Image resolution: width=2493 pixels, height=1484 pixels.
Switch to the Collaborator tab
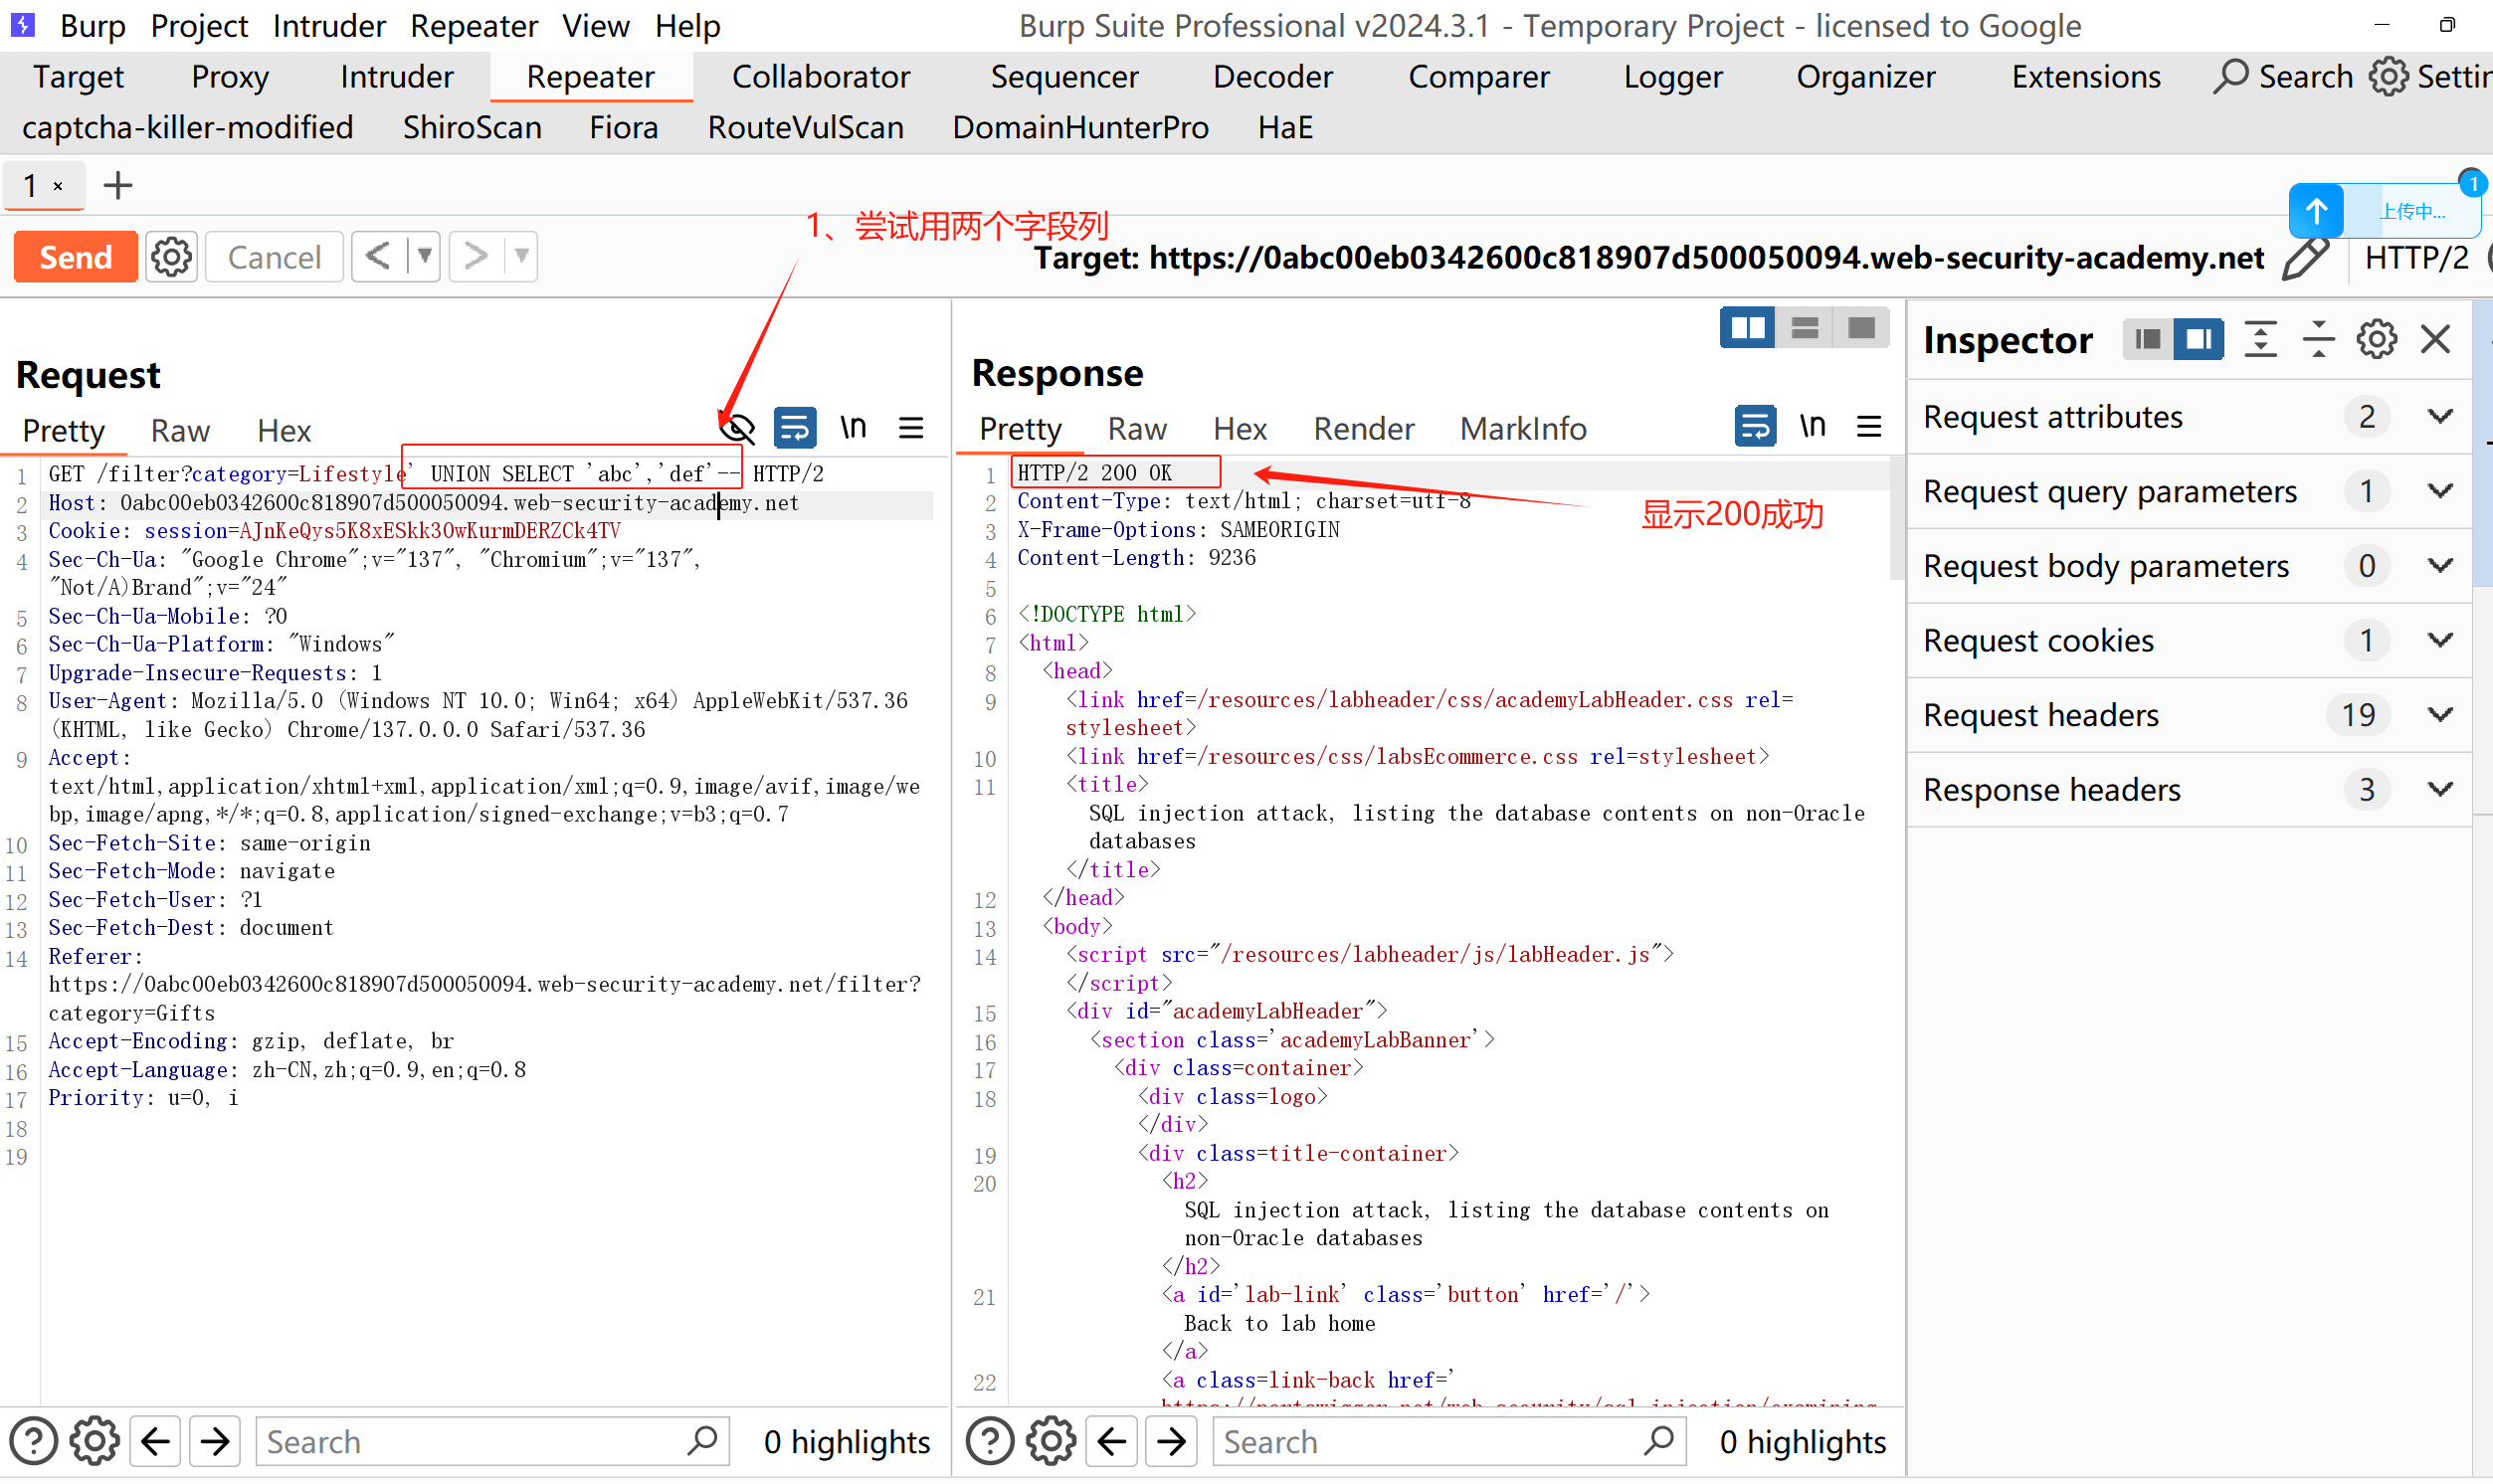(820, 77)
